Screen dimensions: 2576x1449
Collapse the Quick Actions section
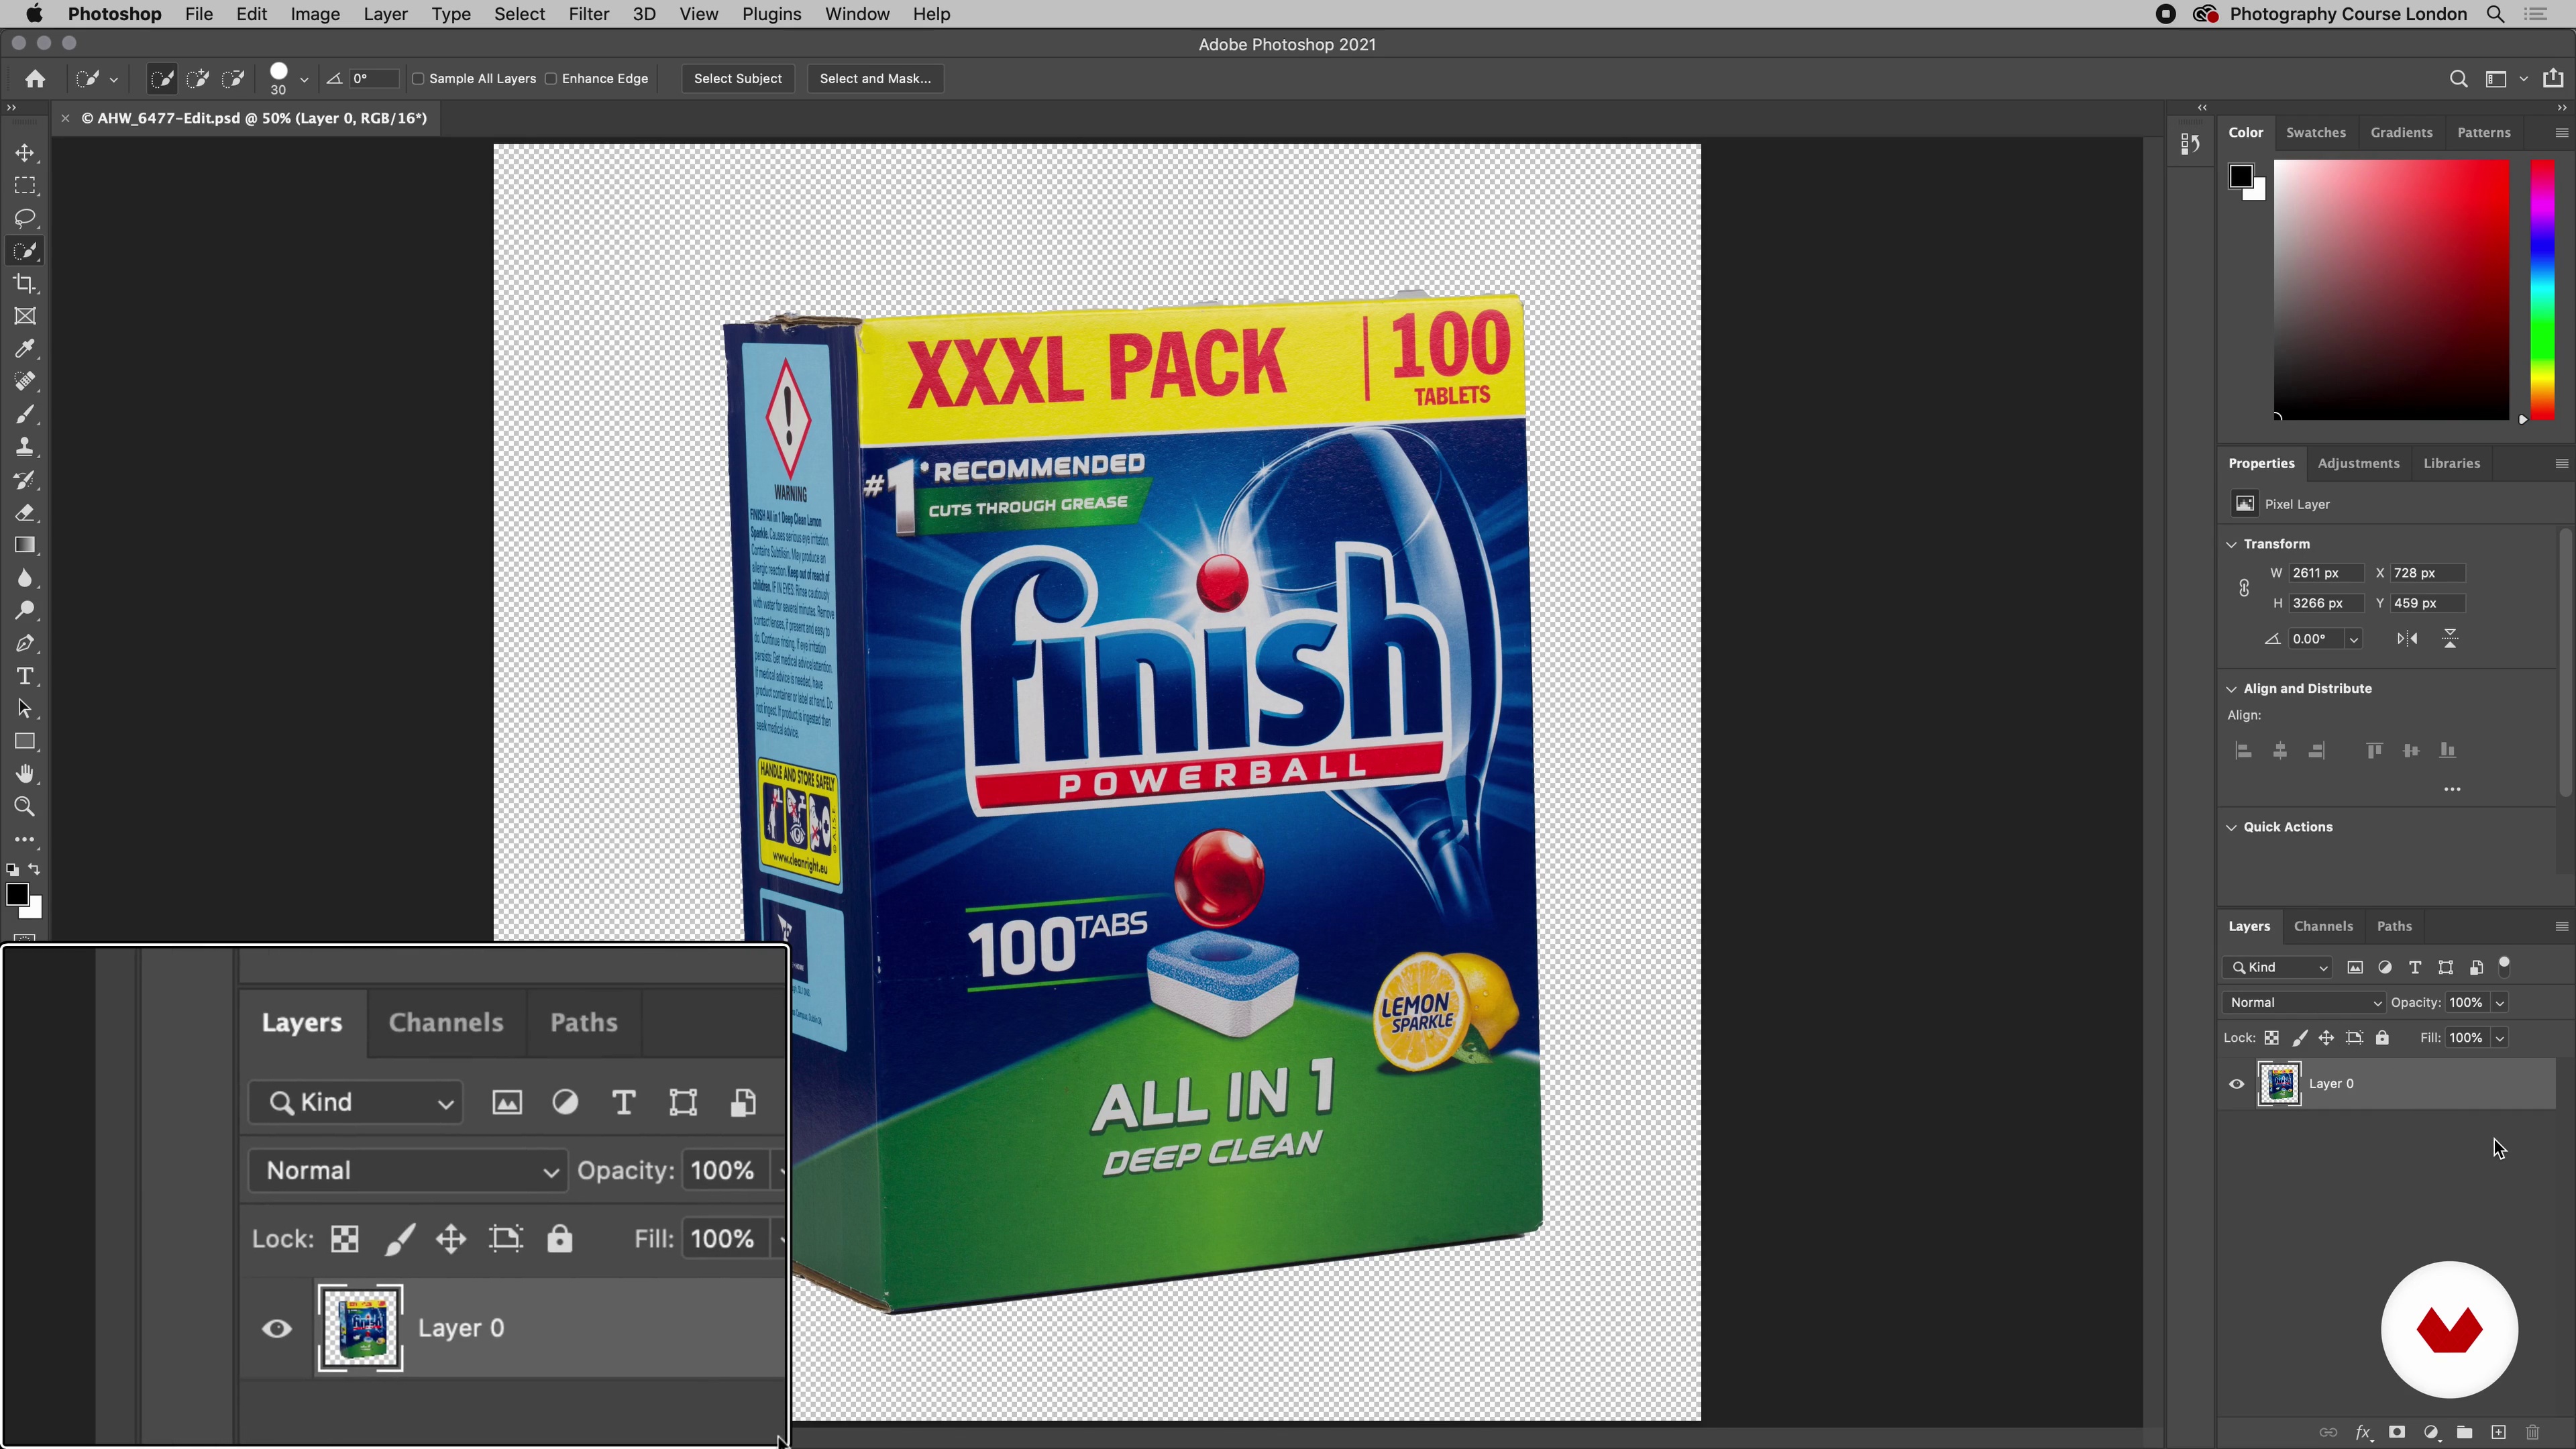pyautogui.click(x=2231, y=827)
